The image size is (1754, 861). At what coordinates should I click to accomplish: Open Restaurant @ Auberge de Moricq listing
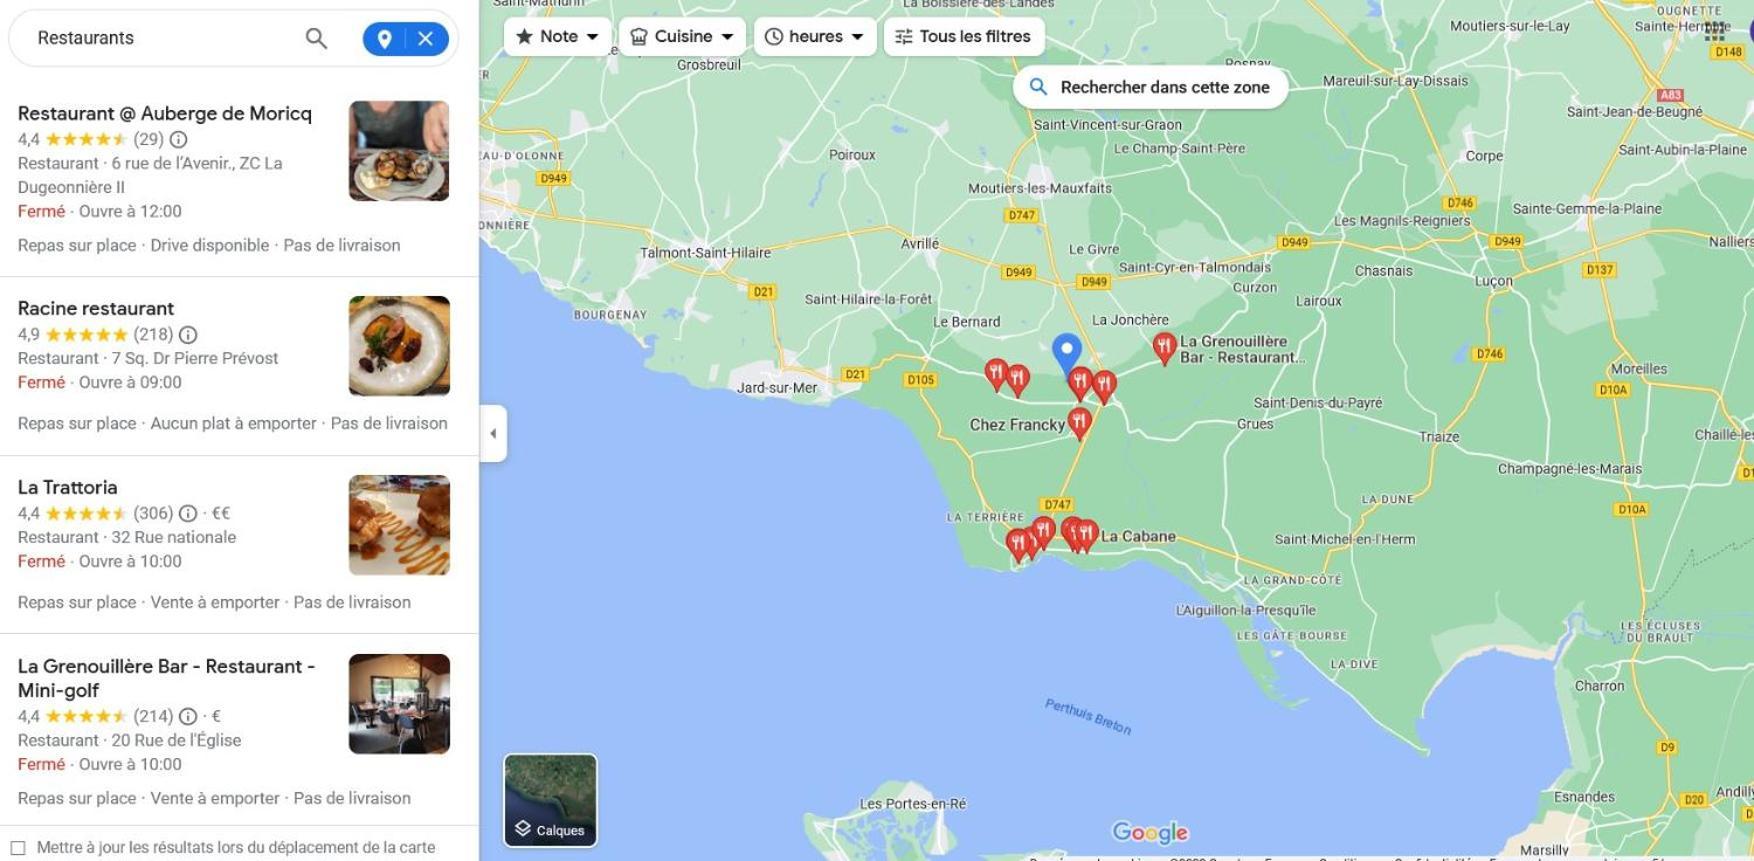coord(165,113)
